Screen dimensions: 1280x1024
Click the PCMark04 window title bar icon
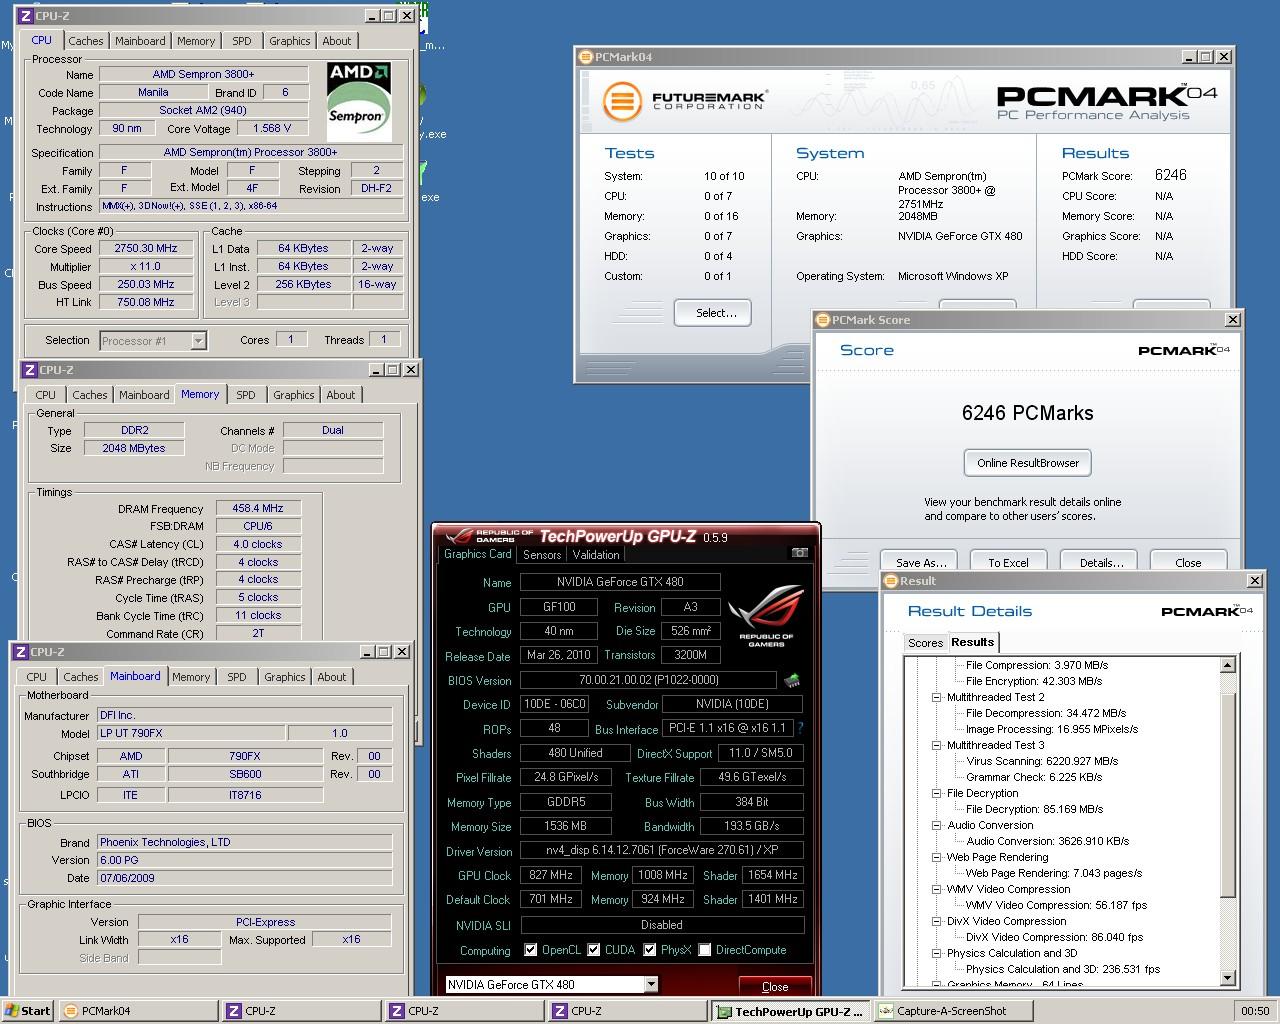[x=586, y=57]
